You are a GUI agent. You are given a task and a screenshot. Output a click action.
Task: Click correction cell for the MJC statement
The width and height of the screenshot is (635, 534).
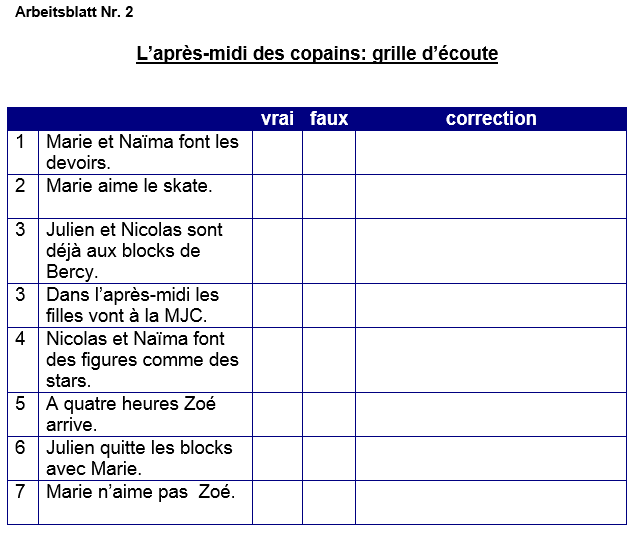[491, 305]
